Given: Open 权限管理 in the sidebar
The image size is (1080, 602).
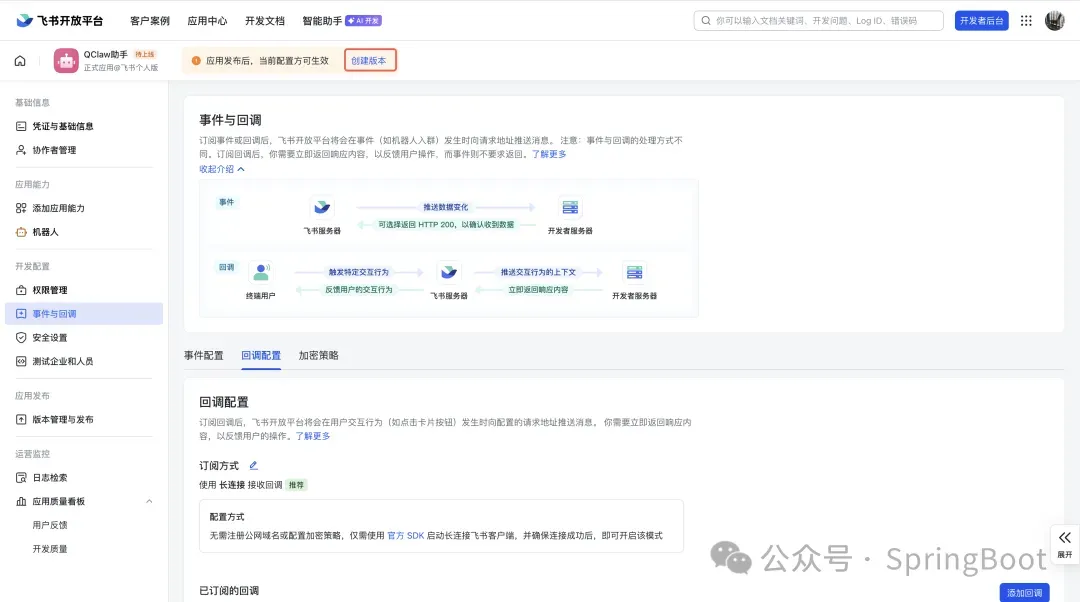Looking at the screenshot, I should pyautogui.click(x=50, y=290).
